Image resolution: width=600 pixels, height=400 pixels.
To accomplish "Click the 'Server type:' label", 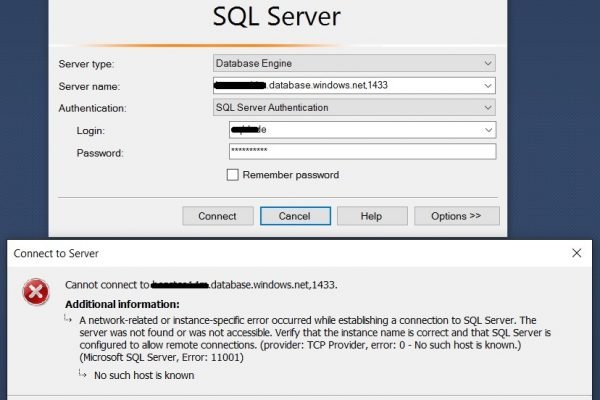I will [x=86, y=64].
